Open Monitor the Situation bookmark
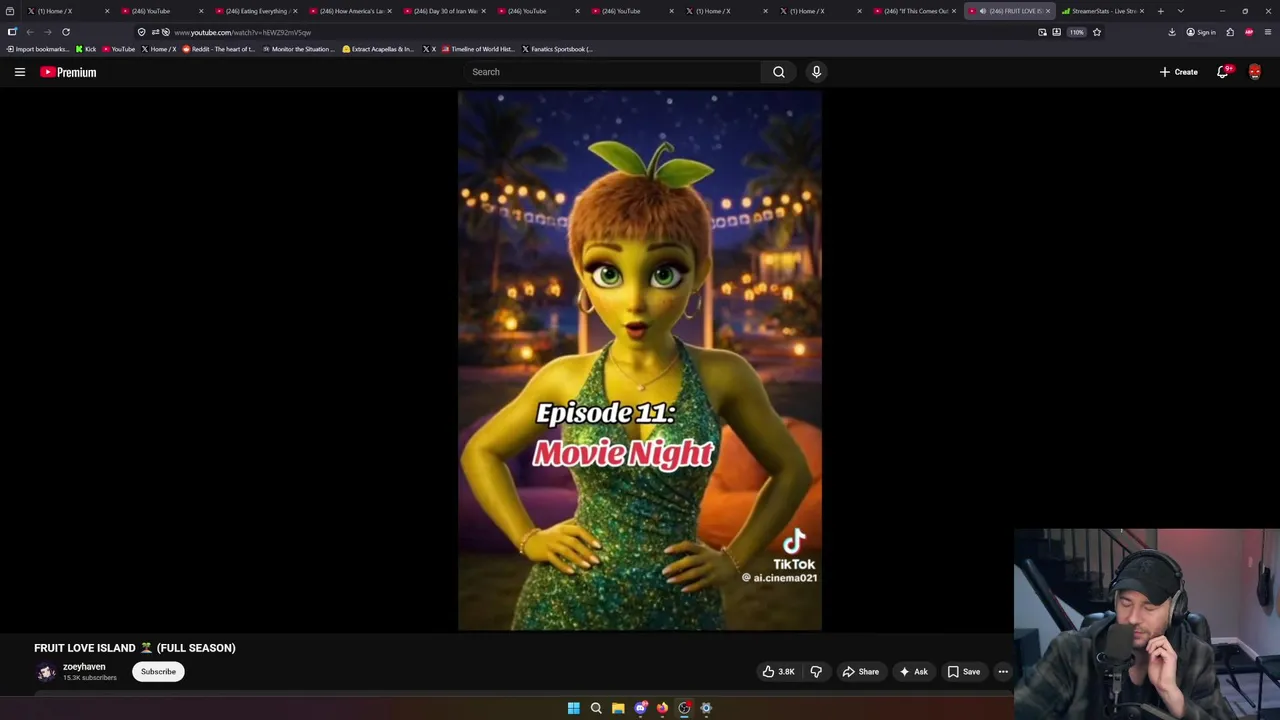Image resolution: width=1280 pixels, height=720 pixels. [x=298, y=49]
